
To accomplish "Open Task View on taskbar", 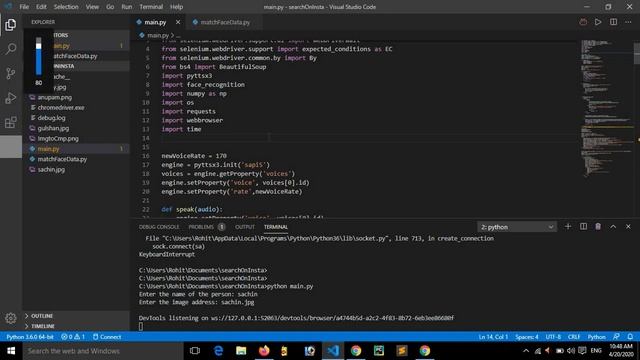I will pyautogui.click(x=195, y=351).
